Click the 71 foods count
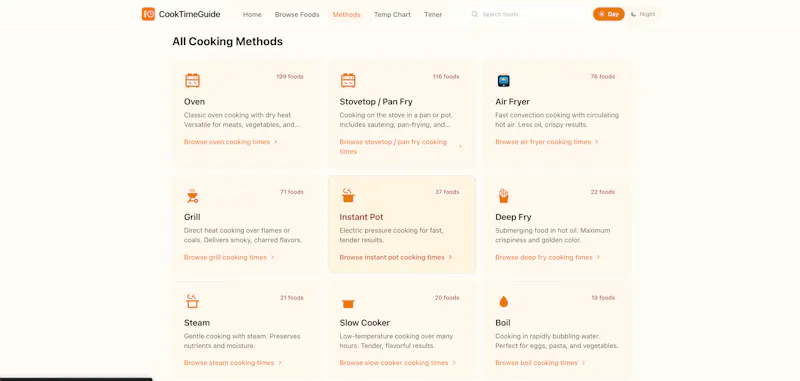The height and width of the screenshot is (381, 800). 292,192
